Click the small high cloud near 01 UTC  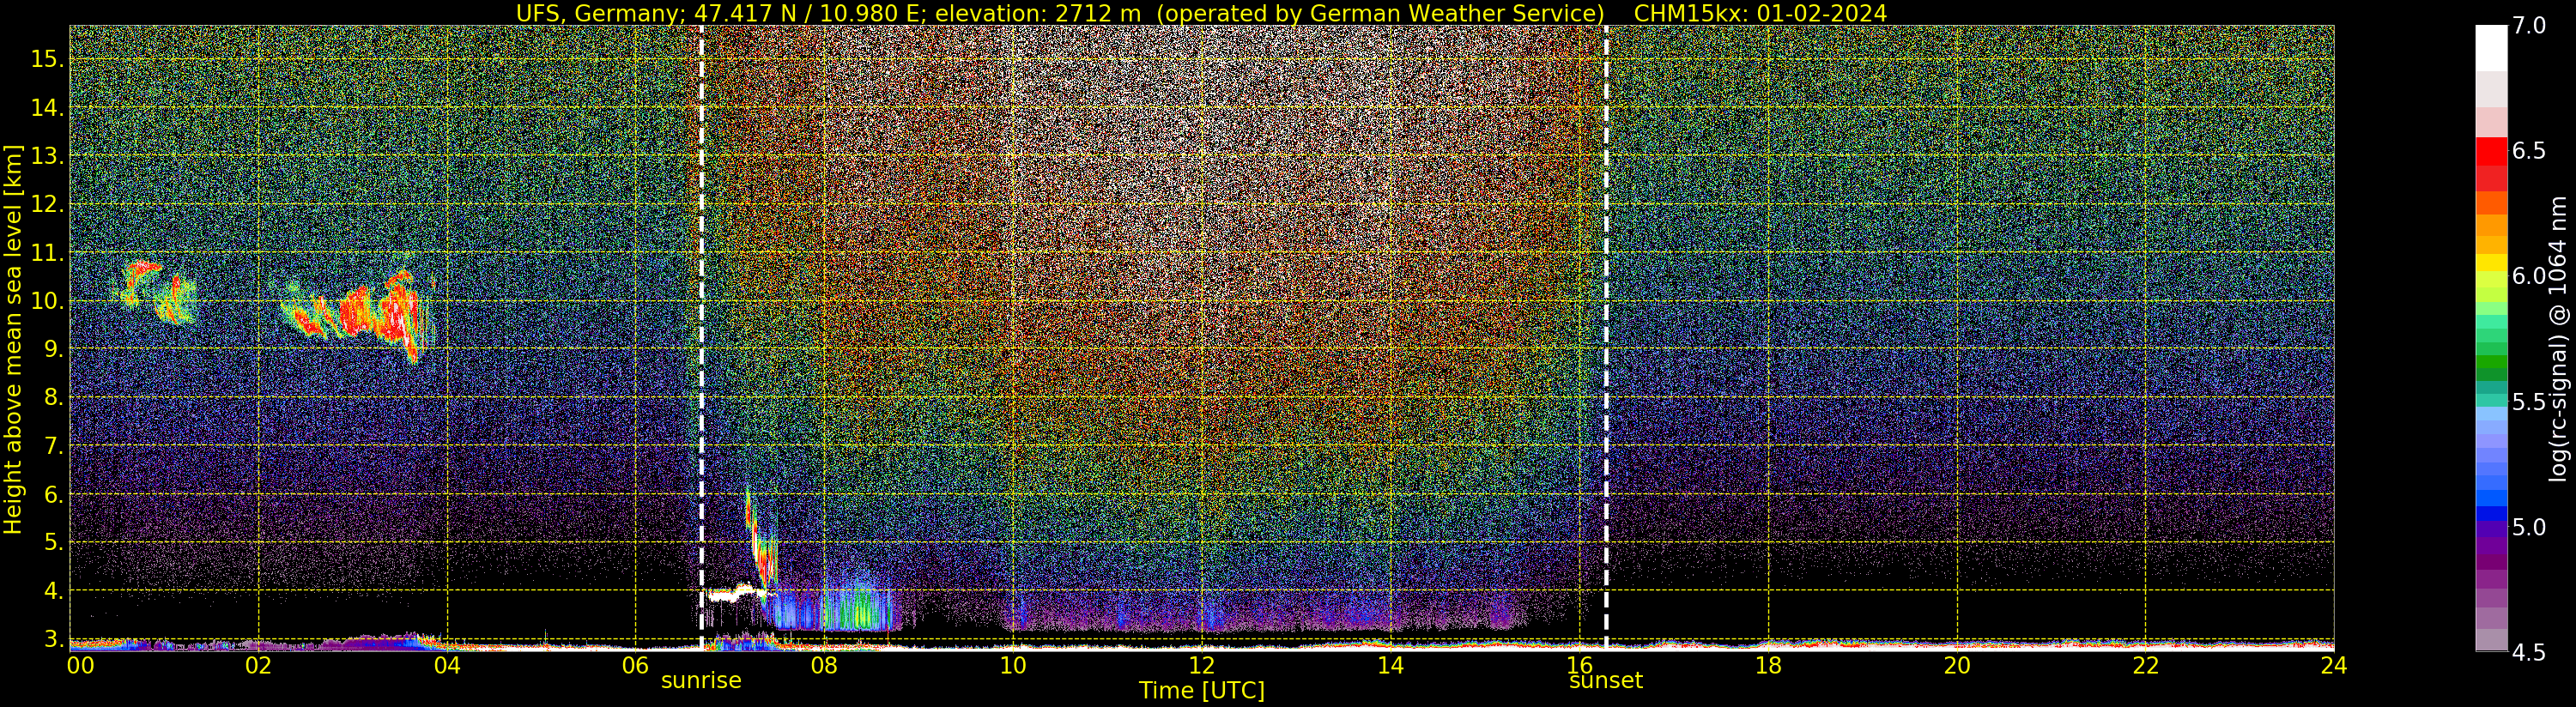(x=155, y=291)
